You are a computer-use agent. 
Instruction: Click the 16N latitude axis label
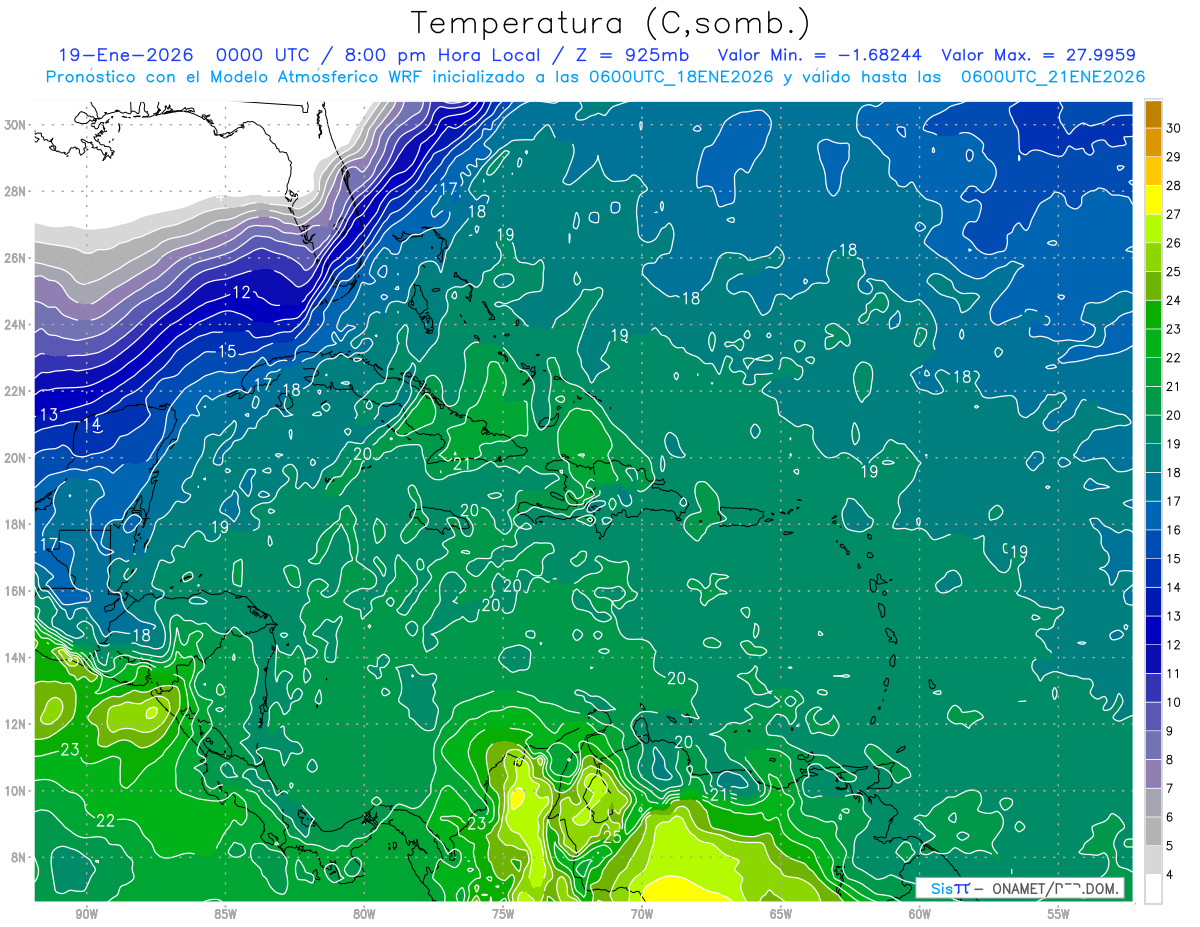tap(16, 591)
